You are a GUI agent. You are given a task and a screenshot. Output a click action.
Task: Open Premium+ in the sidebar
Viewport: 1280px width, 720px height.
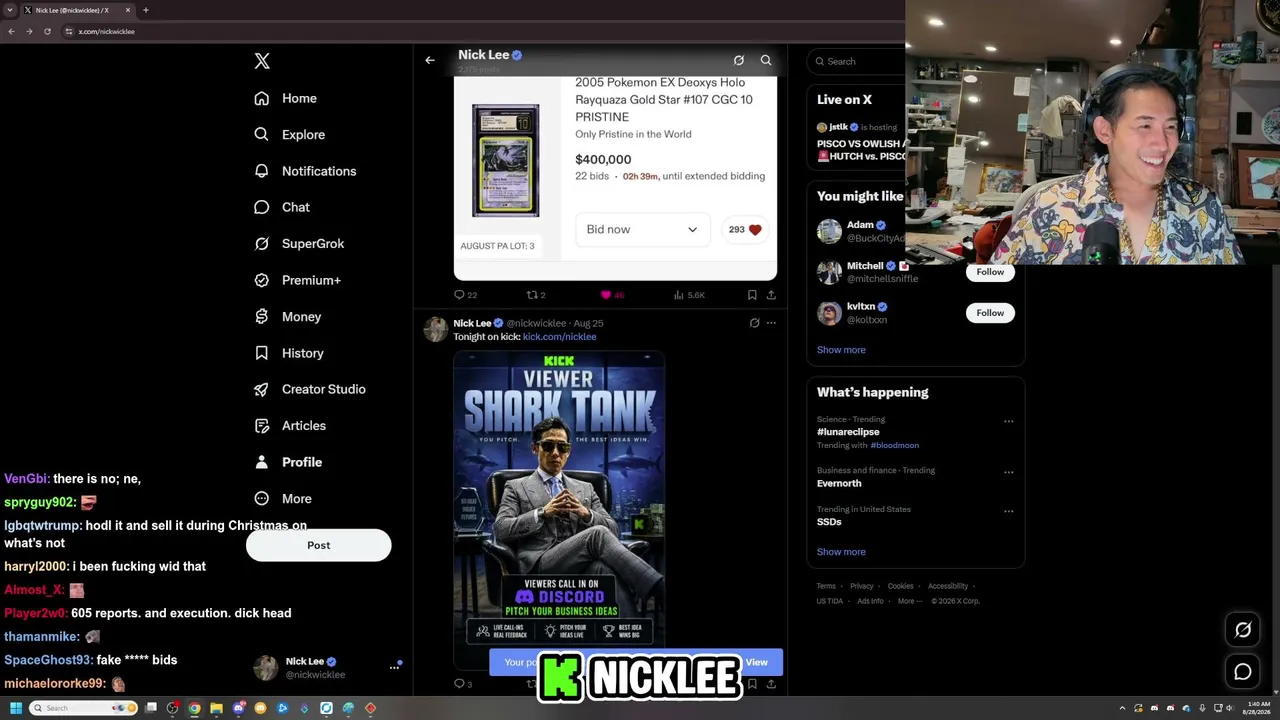point(297,280)
